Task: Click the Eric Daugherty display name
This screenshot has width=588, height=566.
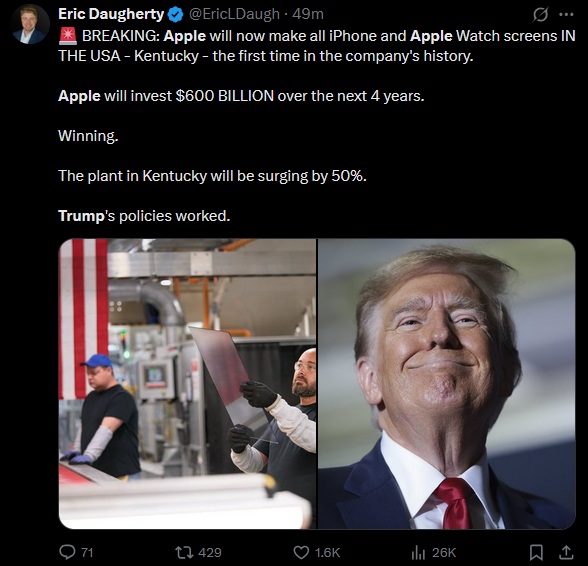Action: coord(111,14)
